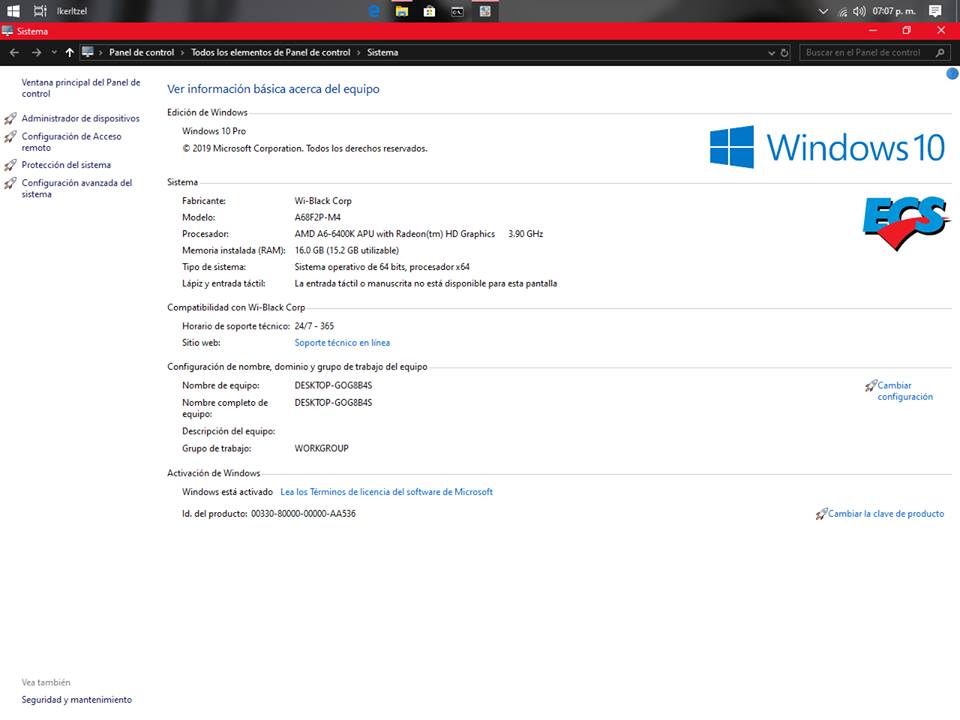Image resolution: width=960 pixels, height=720 pixels.
Task: Select the Wi-Black Corp manufacturer value
Action: [x=323, y=201]
